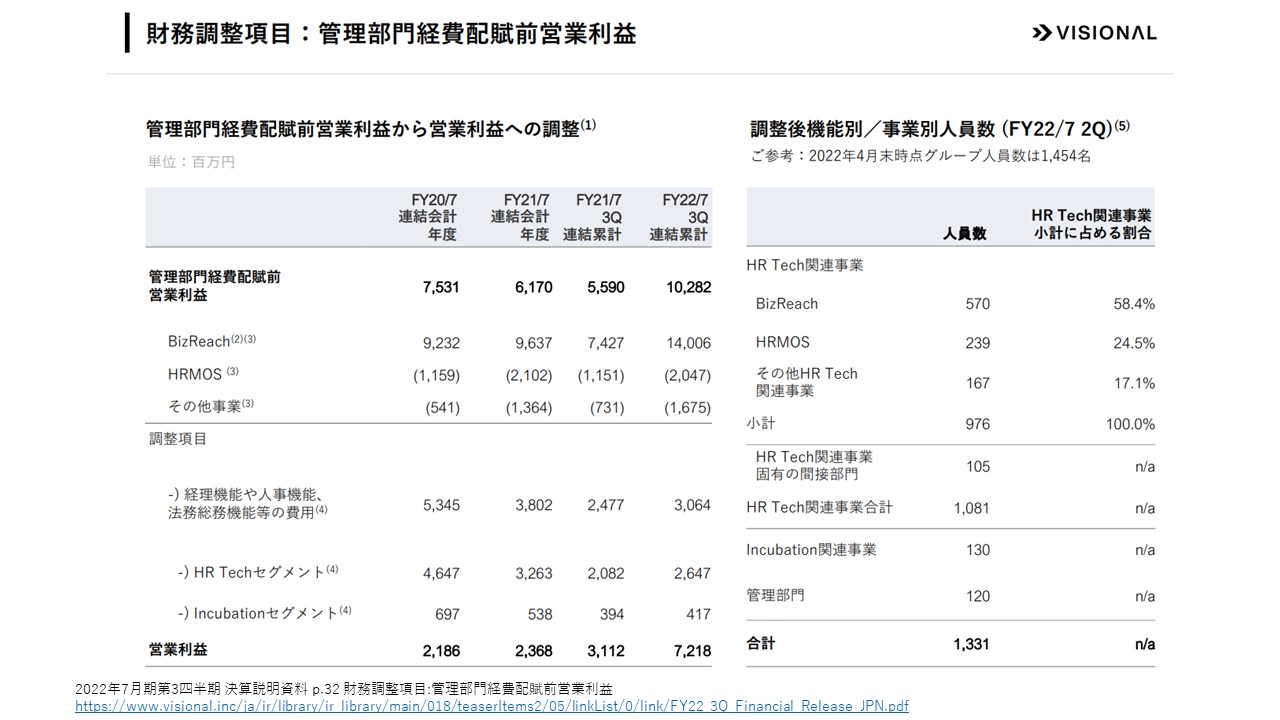This screenshot has width=1280, height=720.
Task: Select percentage 100.0%
Action: click(x=1131, y=424)
